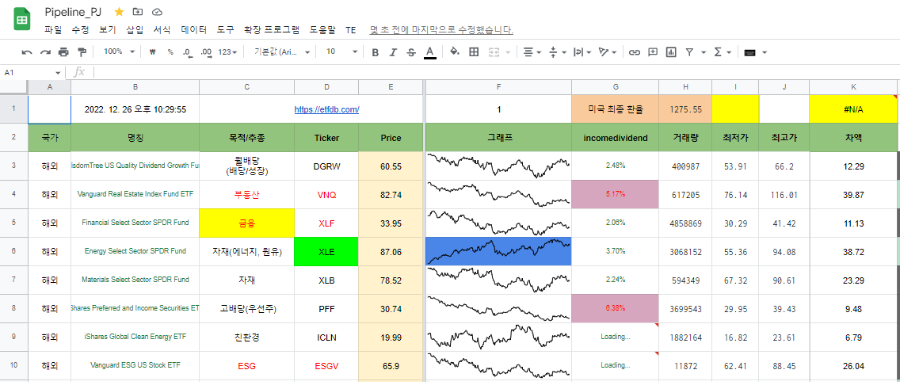
Task: Open the 수정 menu
Action: coord(80,30)
